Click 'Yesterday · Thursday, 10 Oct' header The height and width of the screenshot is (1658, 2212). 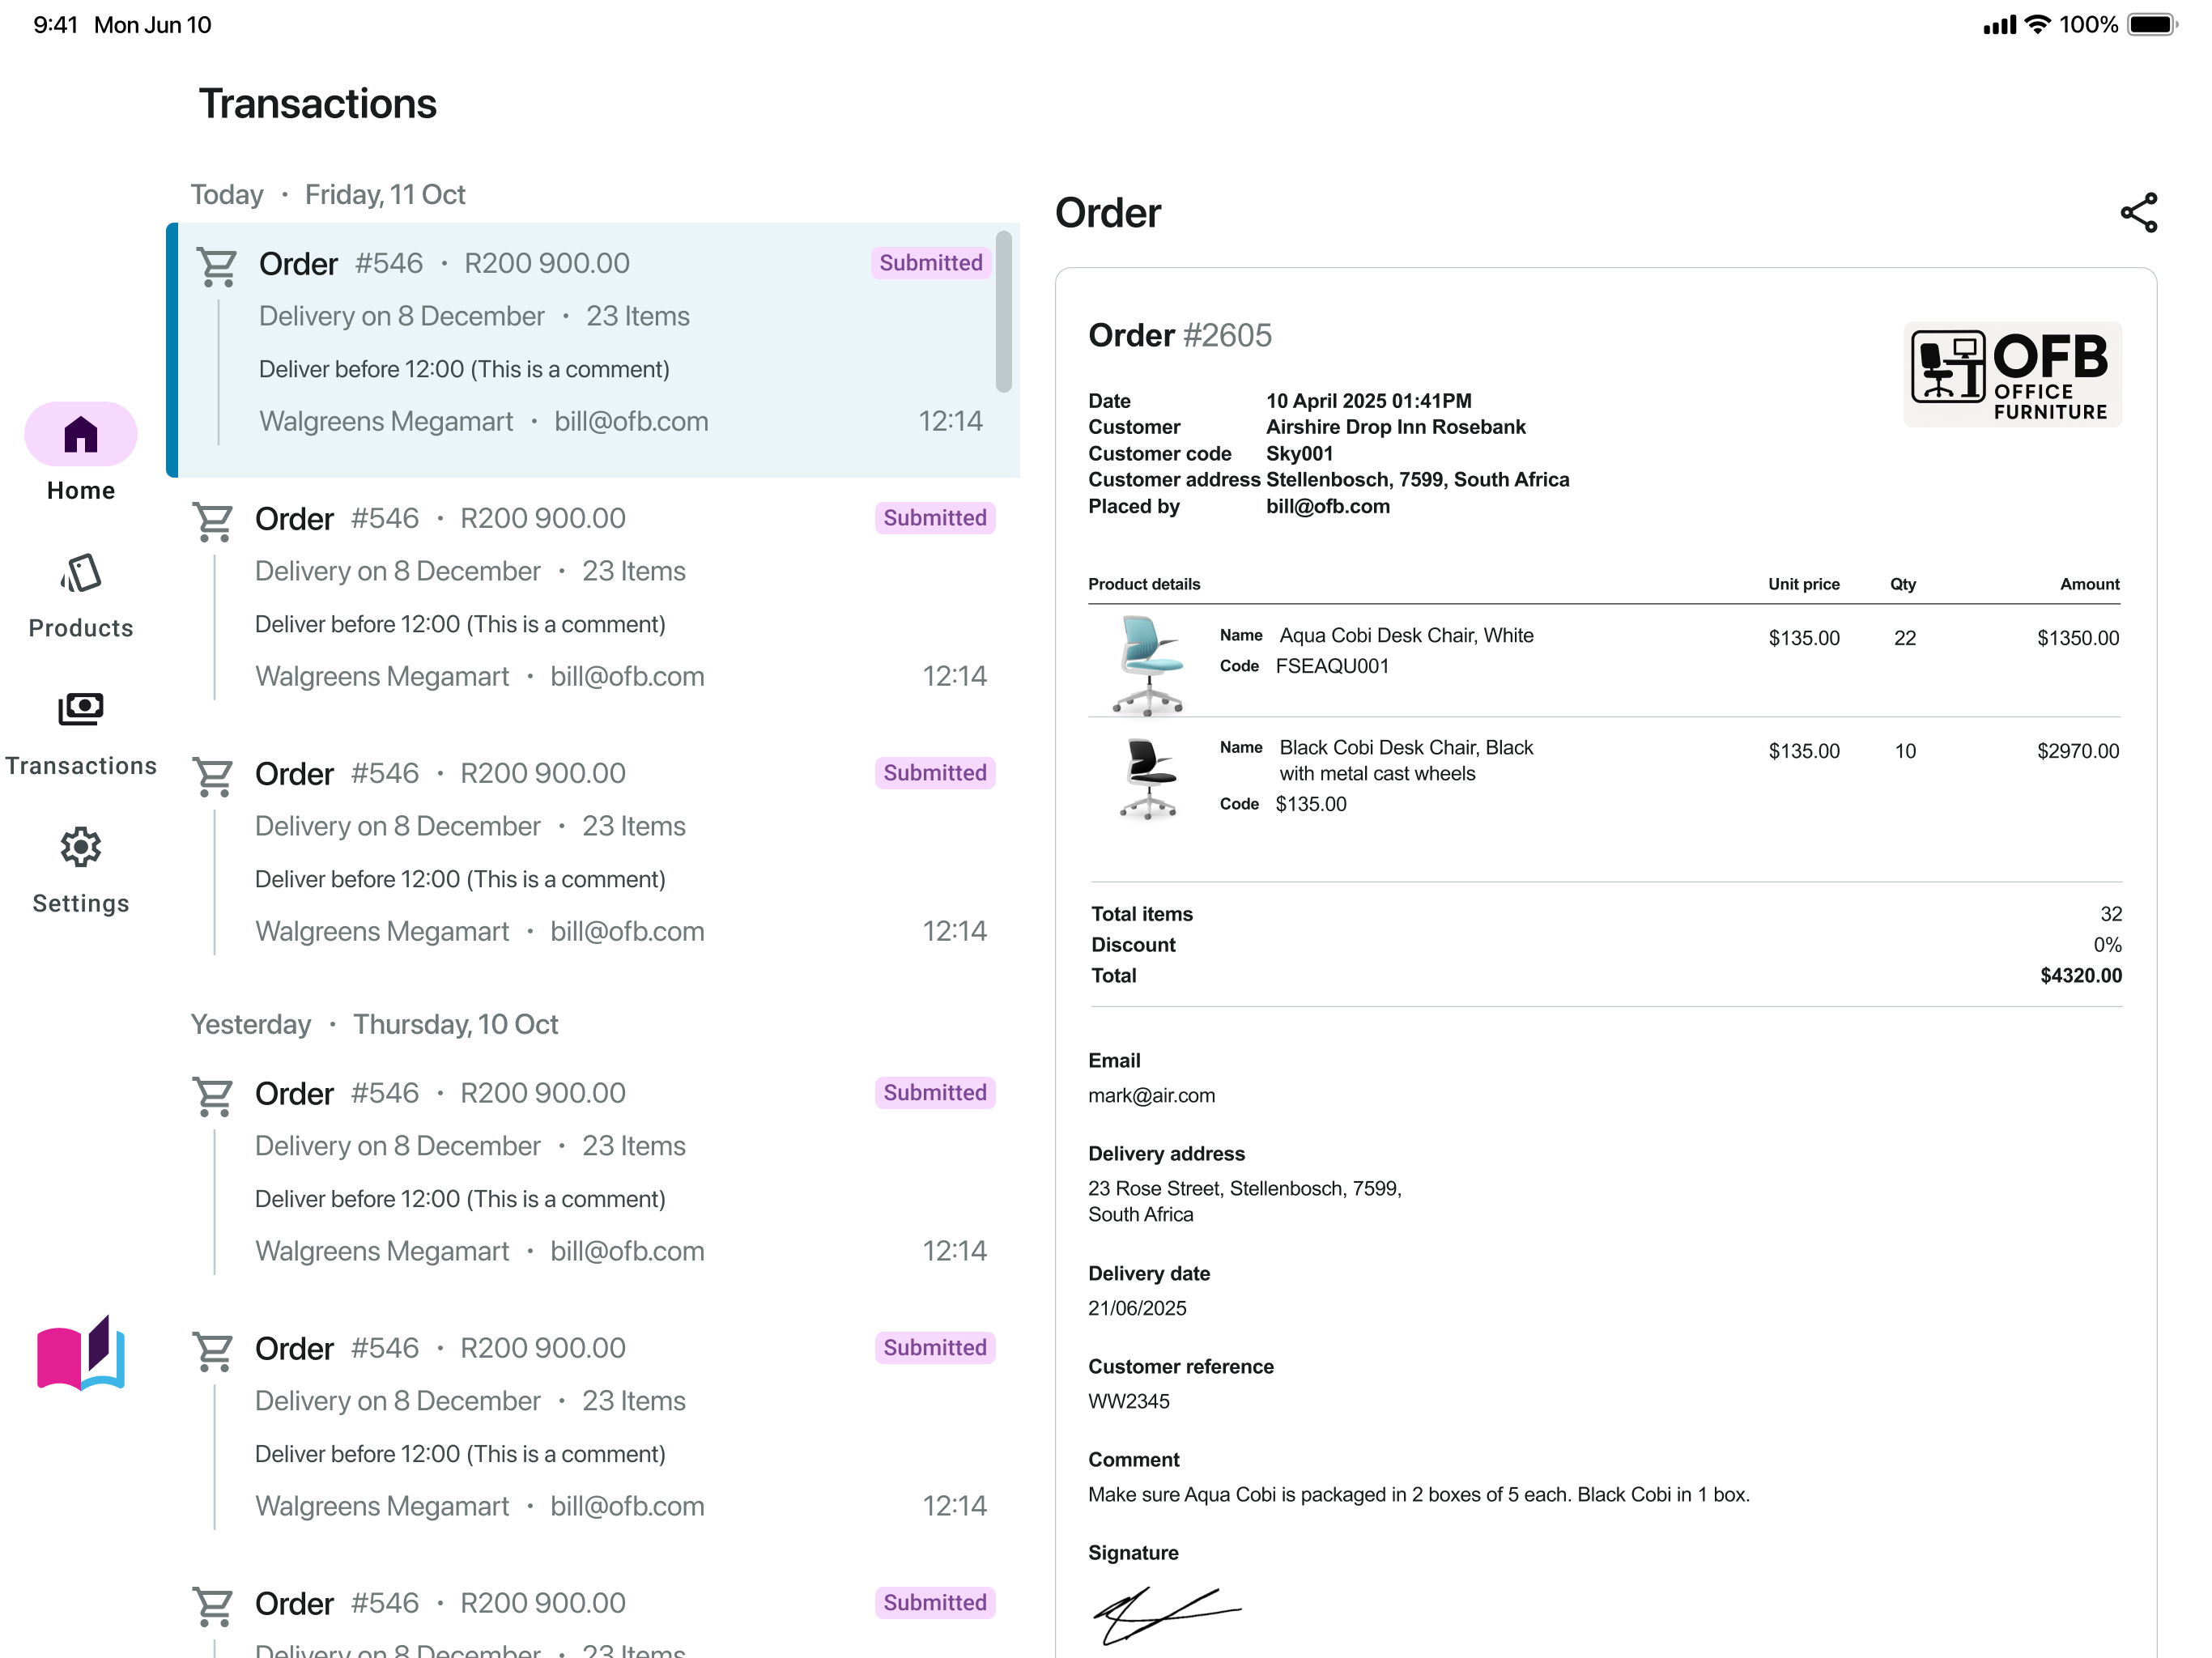click(x=374, y=1024)
